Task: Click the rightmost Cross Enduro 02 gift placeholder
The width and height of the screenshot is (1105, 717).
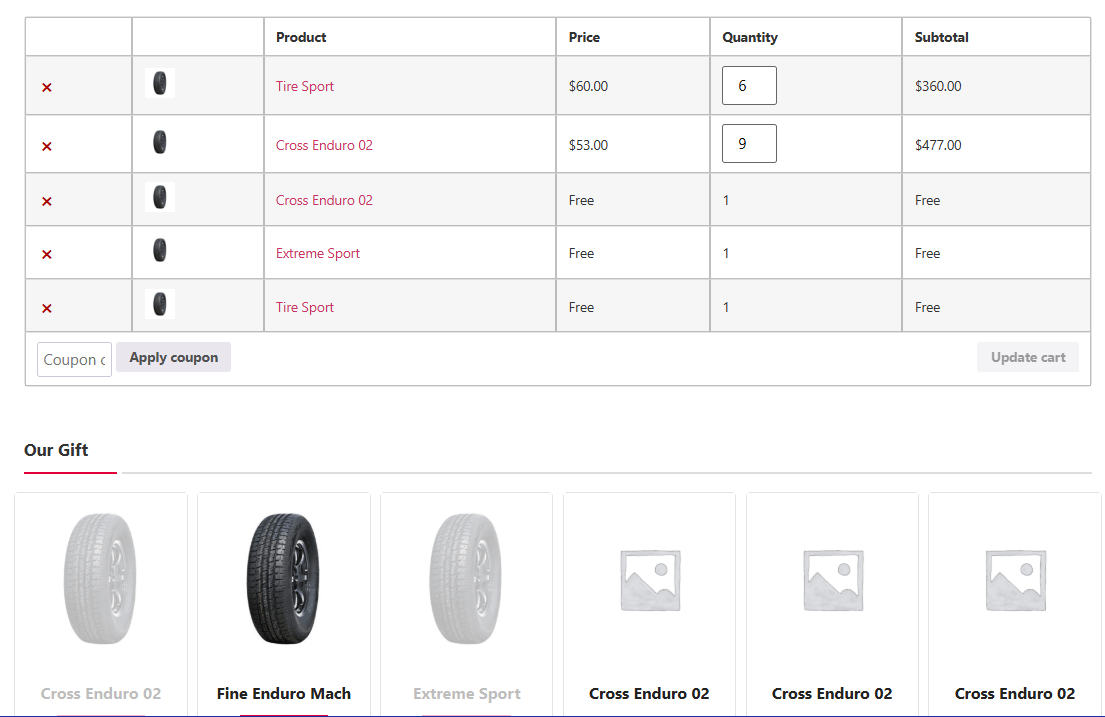Action: [x=1014, y=580]
